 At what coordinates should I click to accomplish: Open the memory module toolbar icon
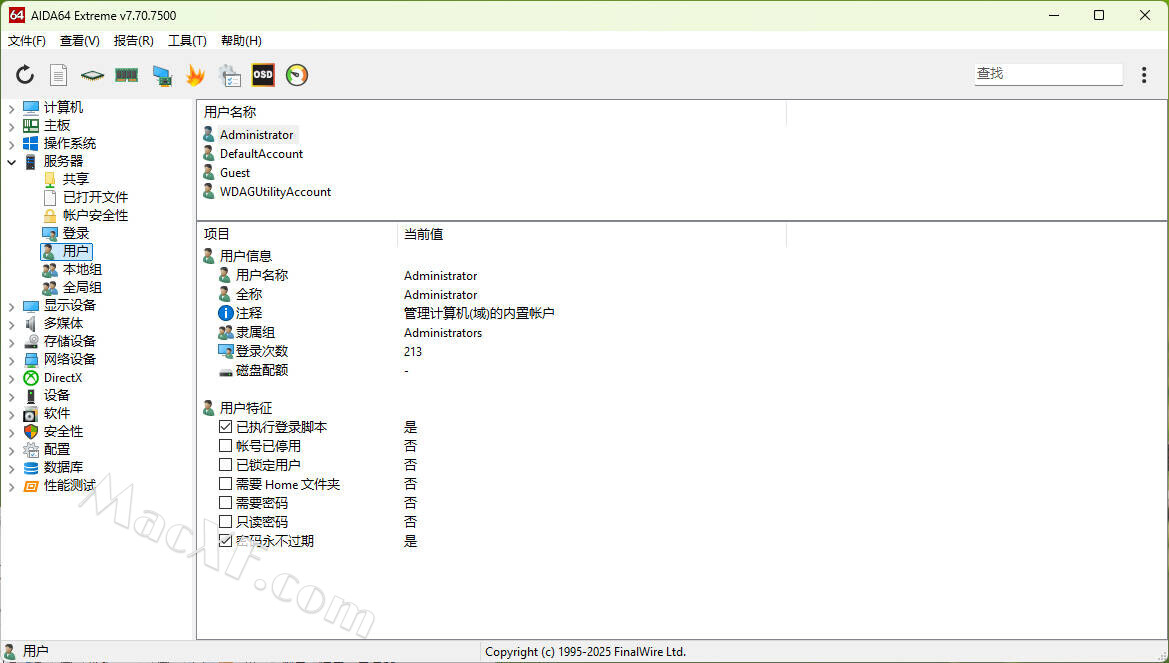[127, 75]
